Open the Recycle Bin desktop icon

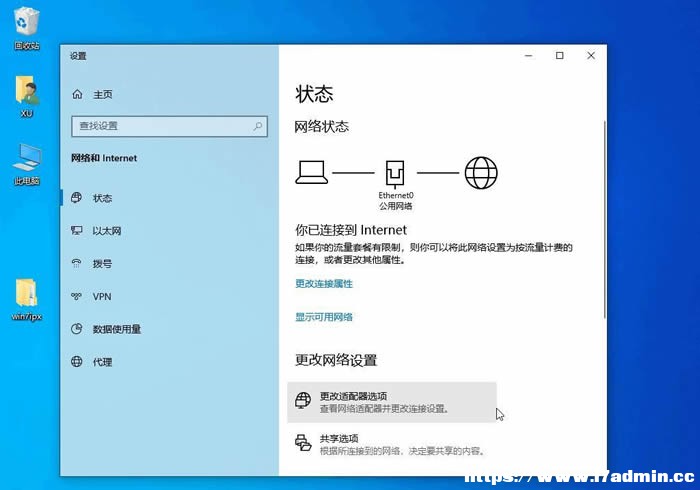pyautogui.click(x=26, y=28)
